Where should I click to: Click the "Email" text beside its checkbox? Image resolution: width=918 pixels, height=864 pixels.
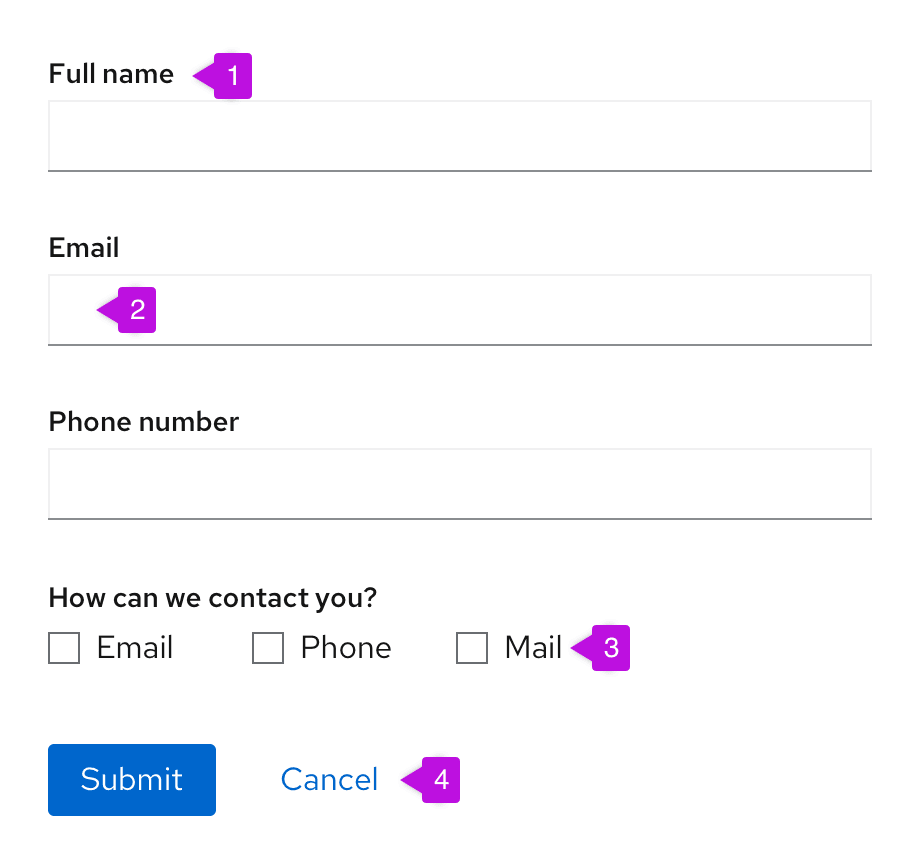[135, 648]
